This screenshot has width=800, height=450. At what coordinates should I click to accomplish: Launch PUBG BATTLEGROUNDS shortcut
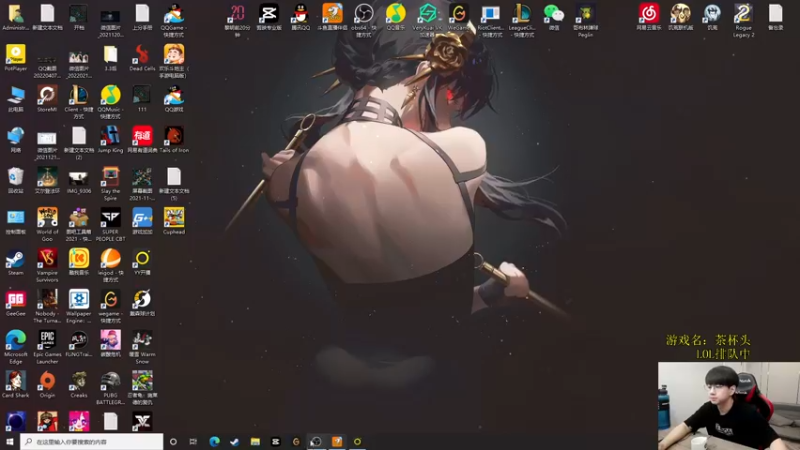coord(110,388)
